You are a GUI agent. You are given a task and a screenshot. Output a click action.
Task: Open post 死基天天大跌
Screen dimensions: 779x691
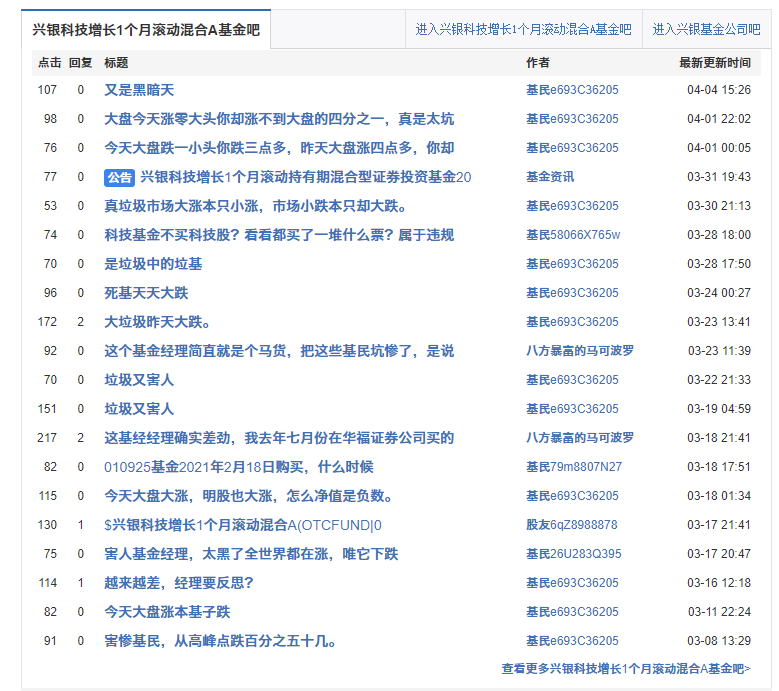(x=146, y=293)
